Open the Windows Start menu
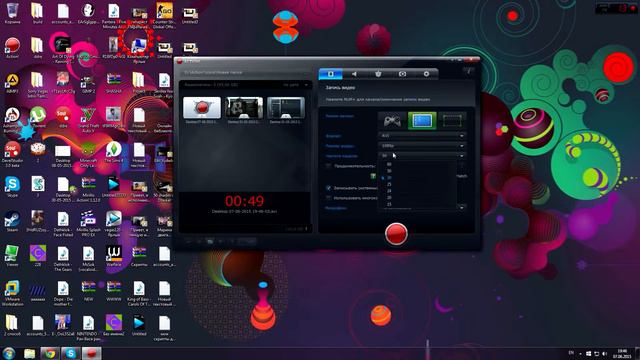Screen dimensions: 640x360 click(x=9, y=353)
